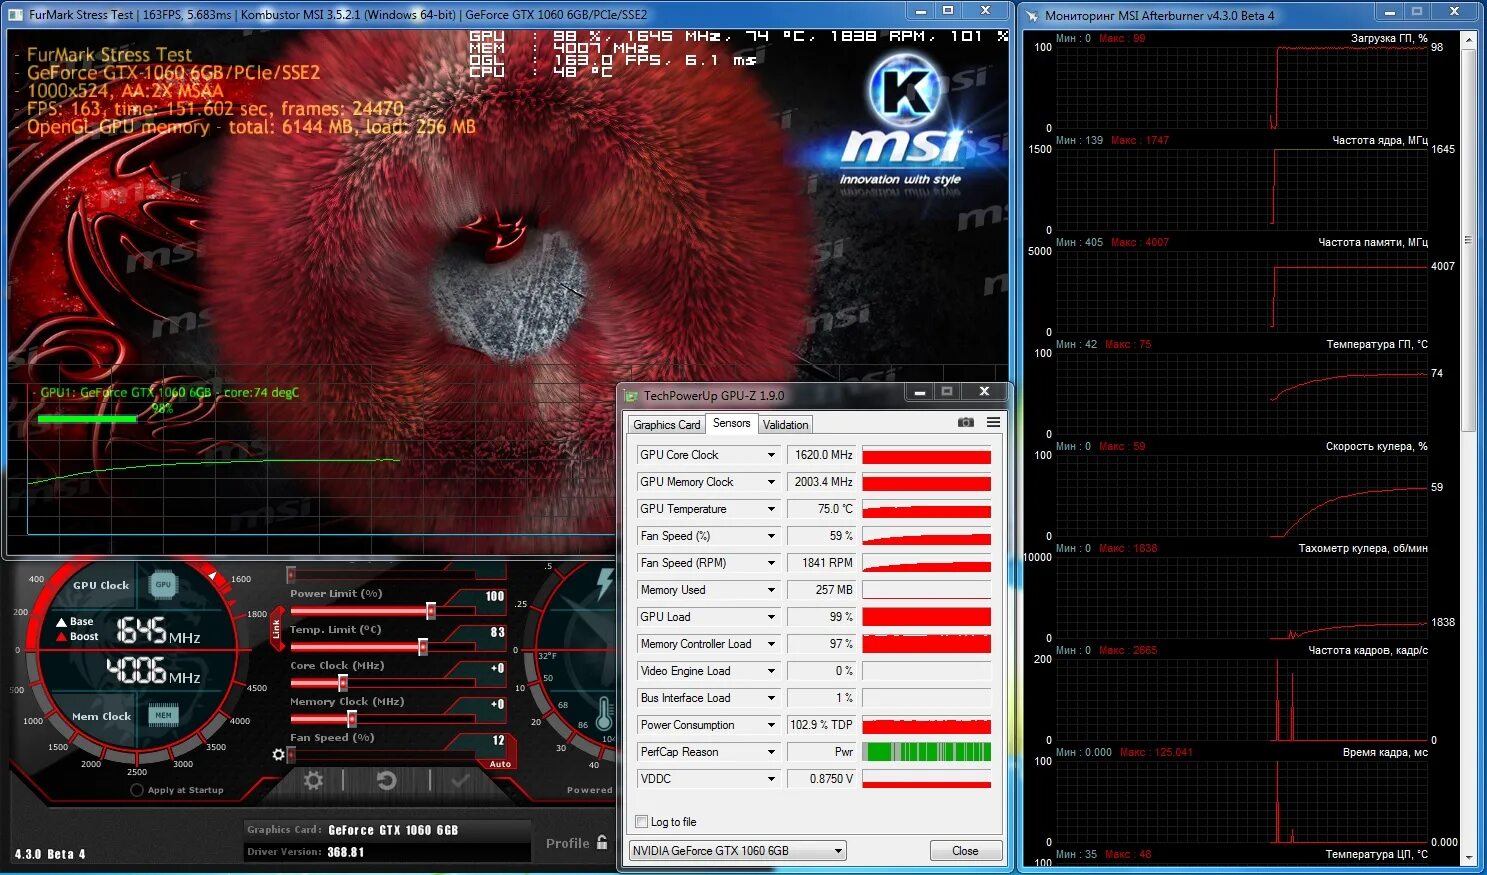Open PerfCap Reason sensor dropdown
The image size is (1487, 875).
771,752
